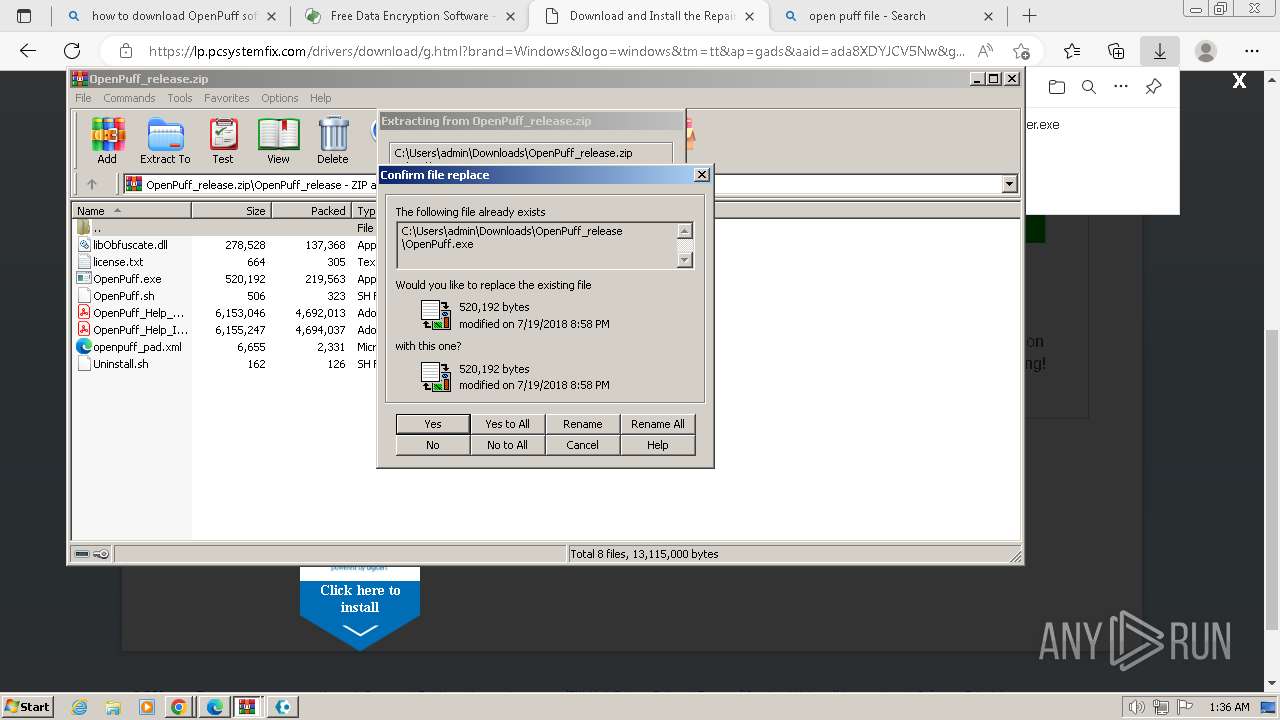Open the Commands menu

pyautogui.click(x=129, y=98)
